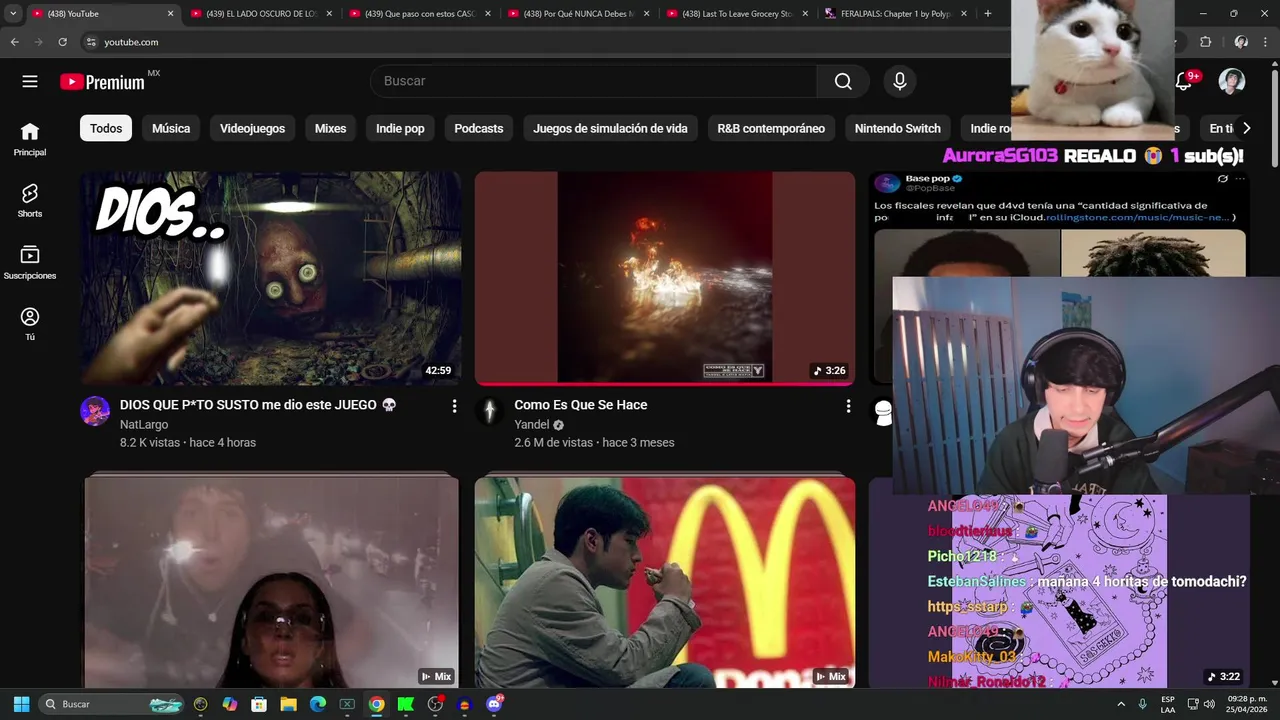
Task: Switch to Que paso con estos CASOS tab
Action: pyautogui.click(x=419, y=14)
